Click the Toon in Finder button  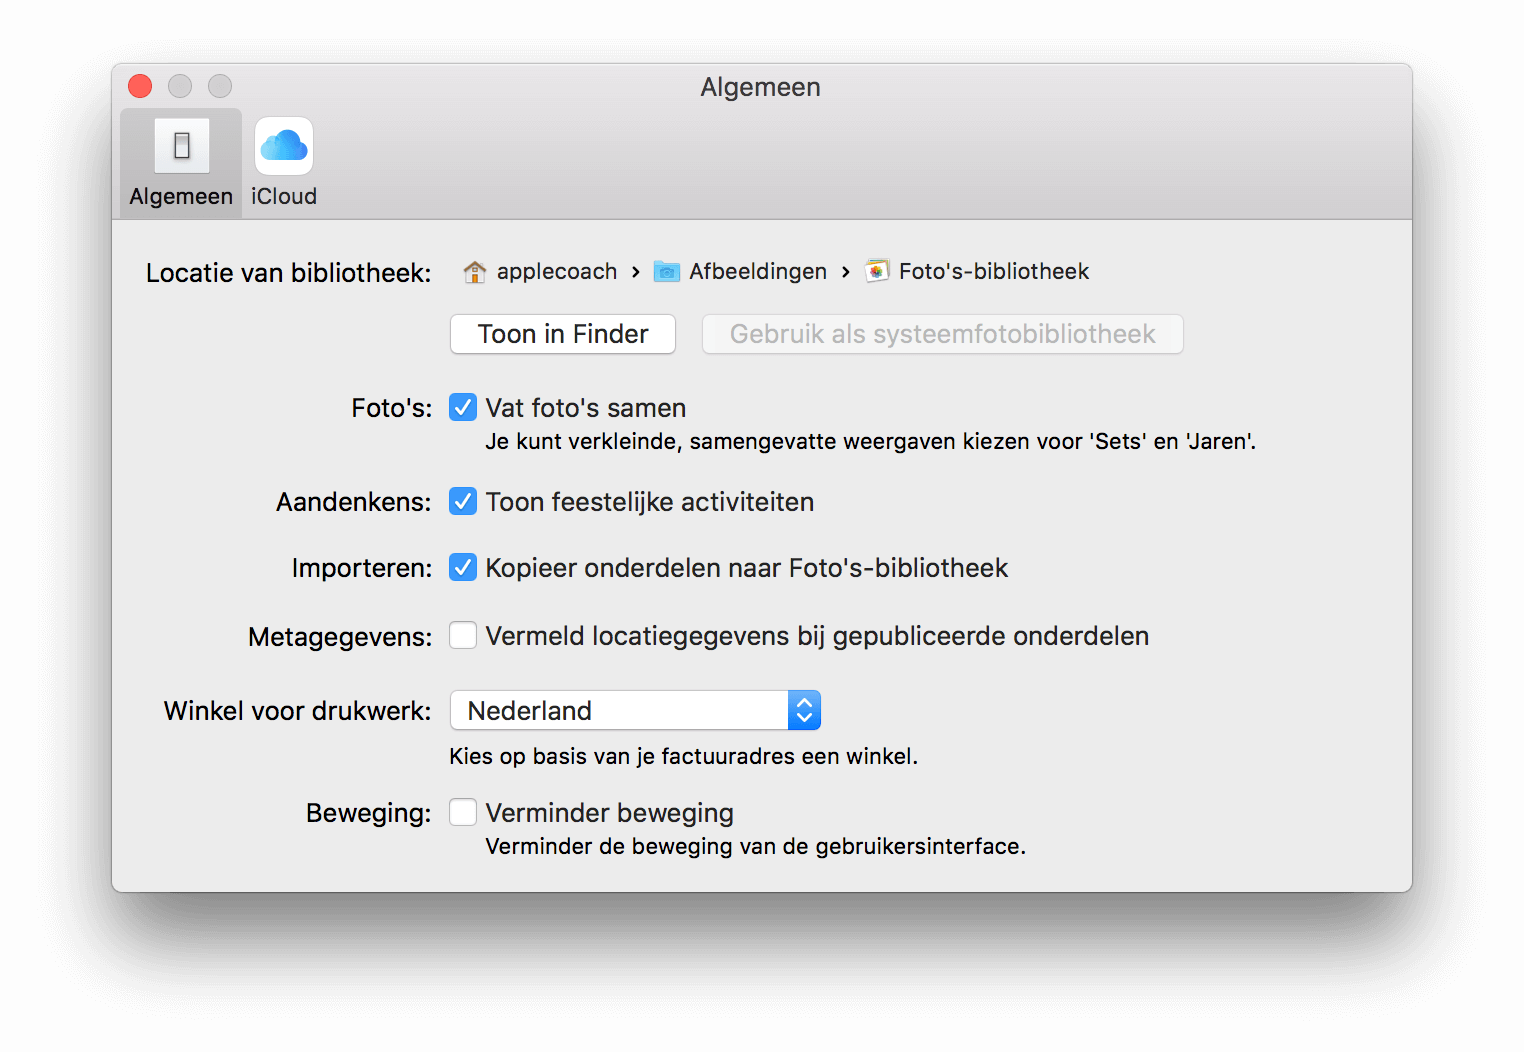click(x=563, y=334)
